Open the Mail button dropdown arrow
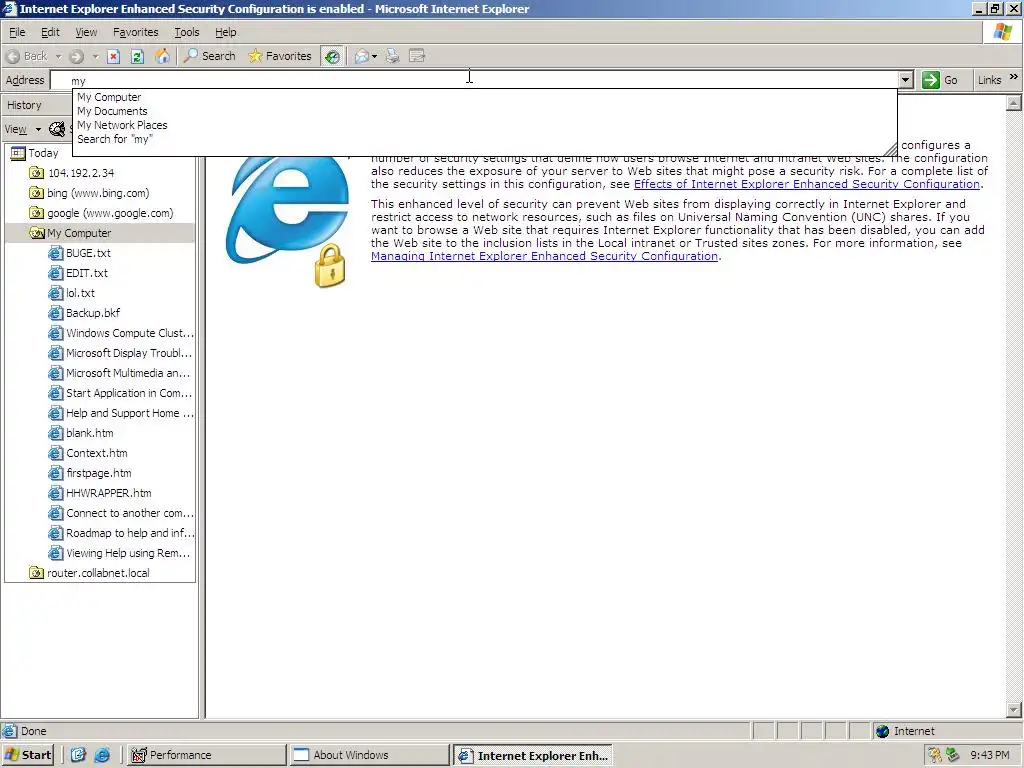Image resolution: width=1024 pixels, height=768 pixels. pyautogui.click(x=374, y=57)
